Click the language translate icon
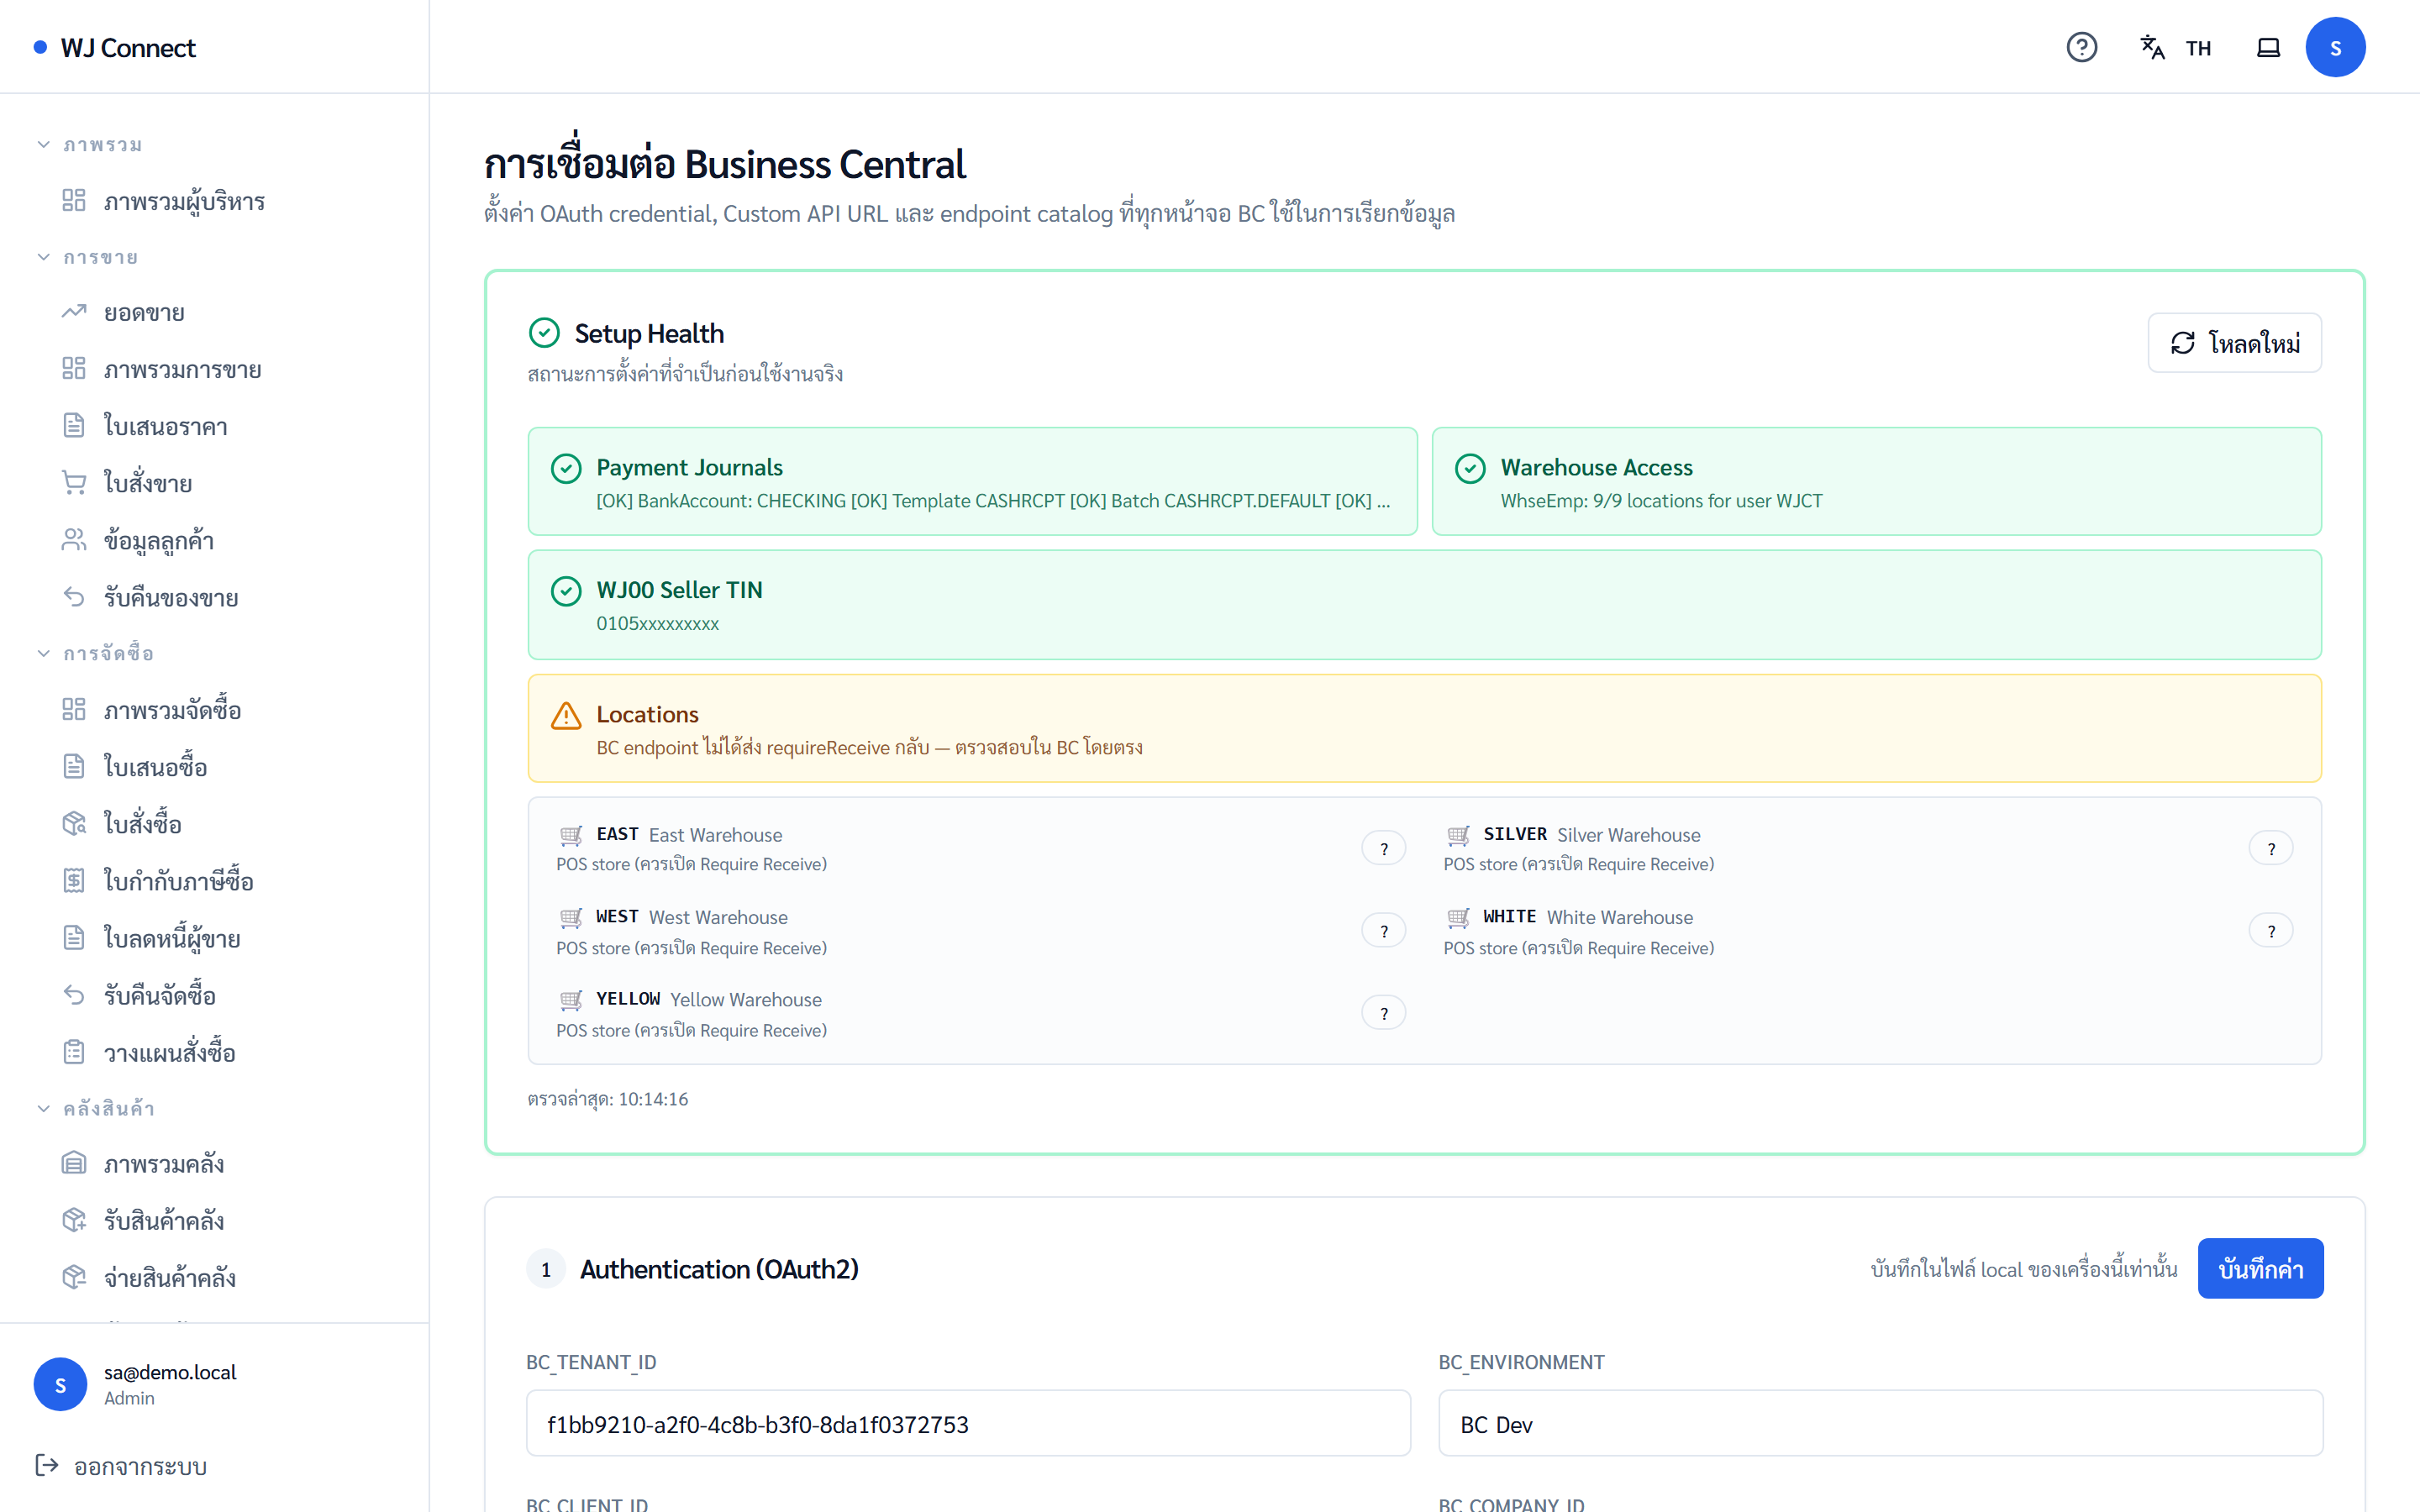Viewport: 2420px width, 1512px height. tap(2152, 47)
